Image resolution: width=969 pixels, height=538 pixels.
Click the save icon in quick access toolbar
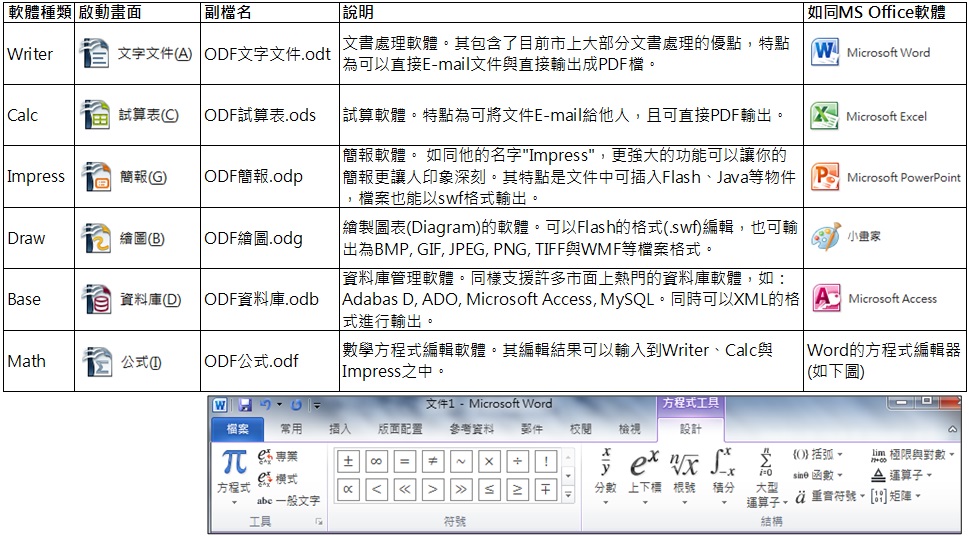click(x=245, y=405)
